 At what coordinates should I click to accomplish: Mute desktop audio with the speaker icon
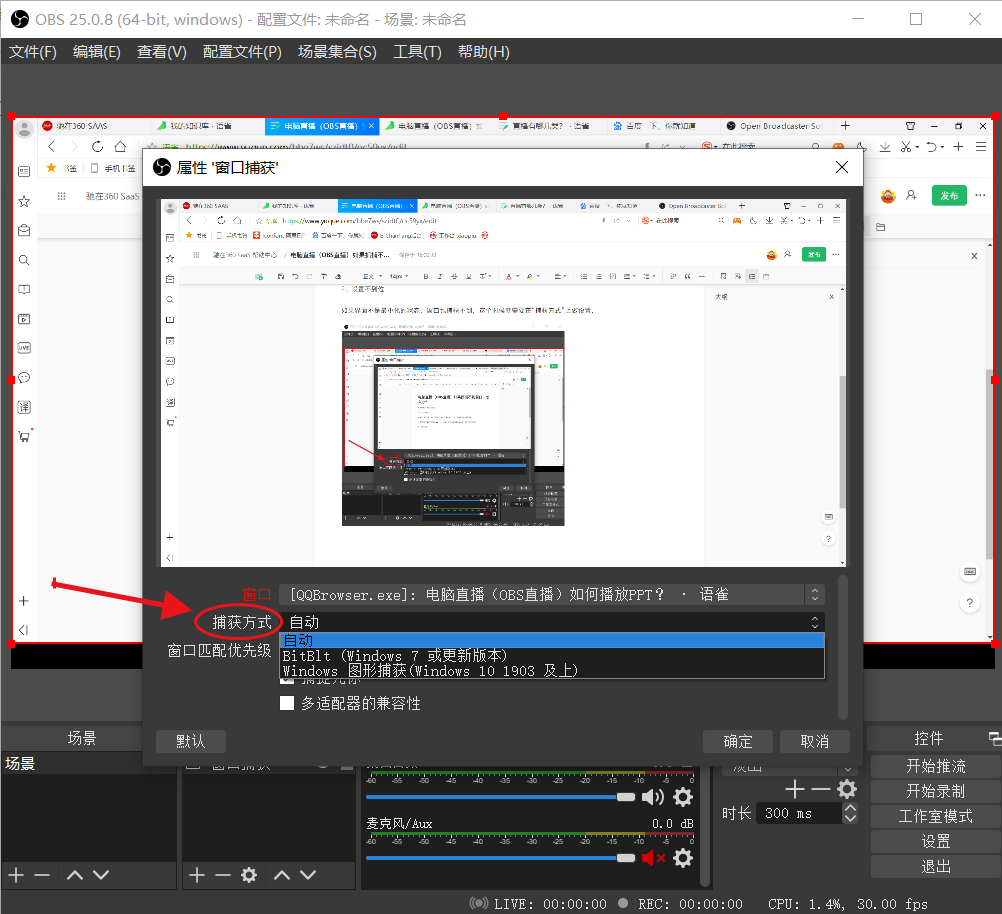pos(652,797)
